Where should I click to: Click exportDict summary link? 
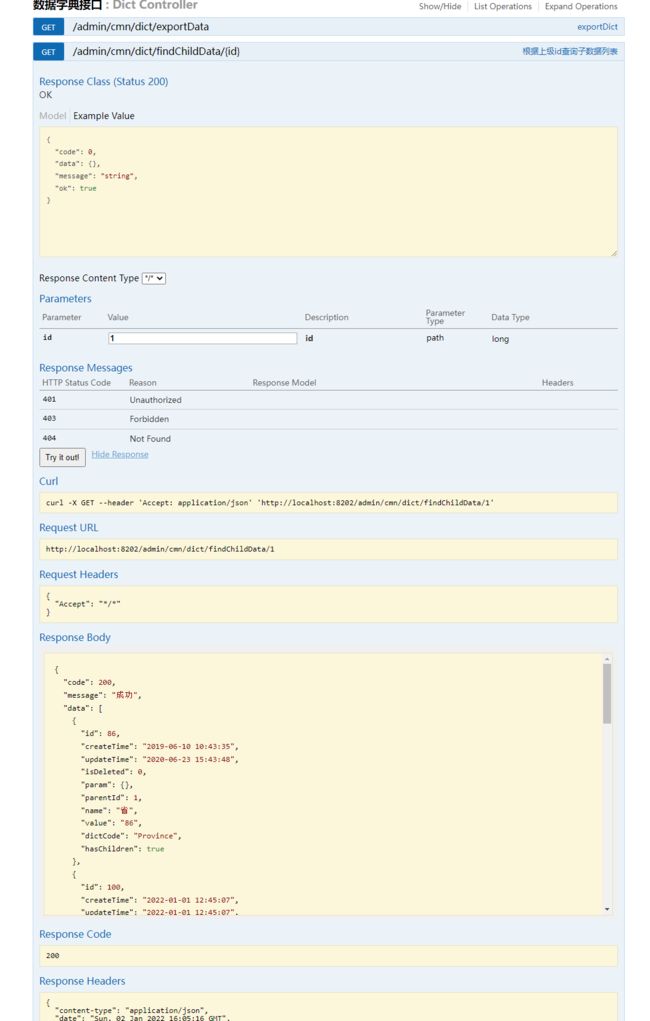tap(597, 27)
